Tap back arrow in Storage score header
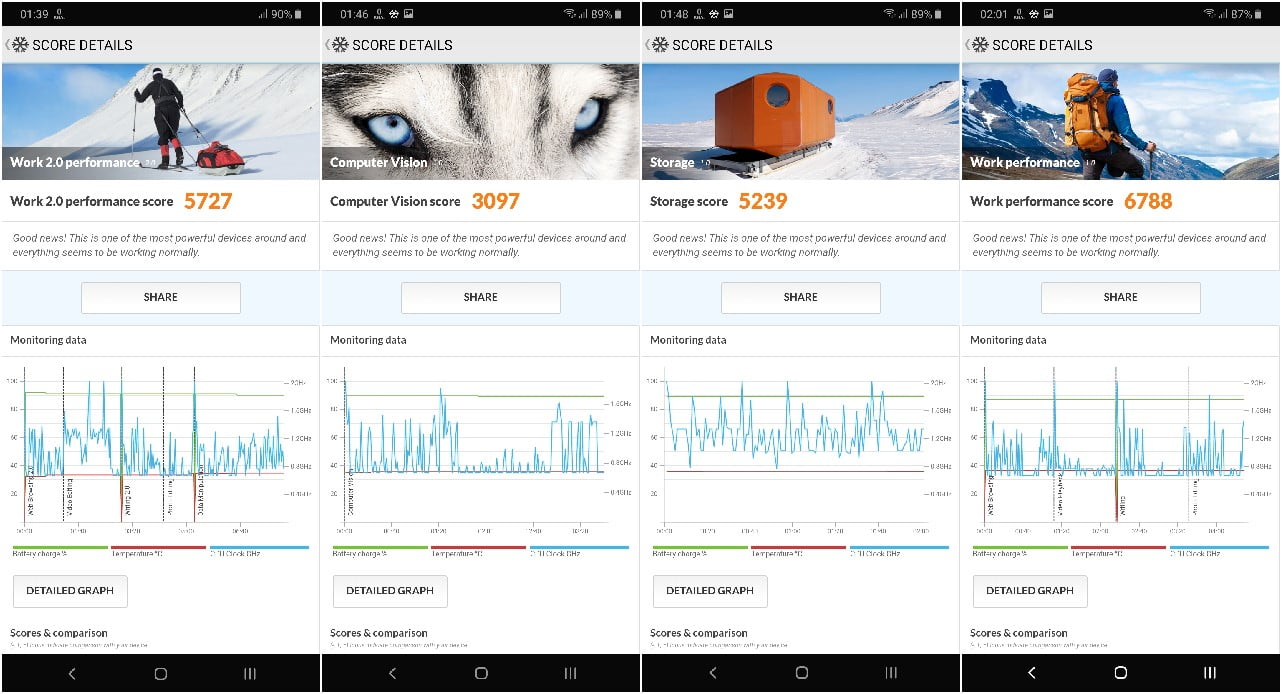The height and width of the screenshot is (694, 1282). coord(647,45)
